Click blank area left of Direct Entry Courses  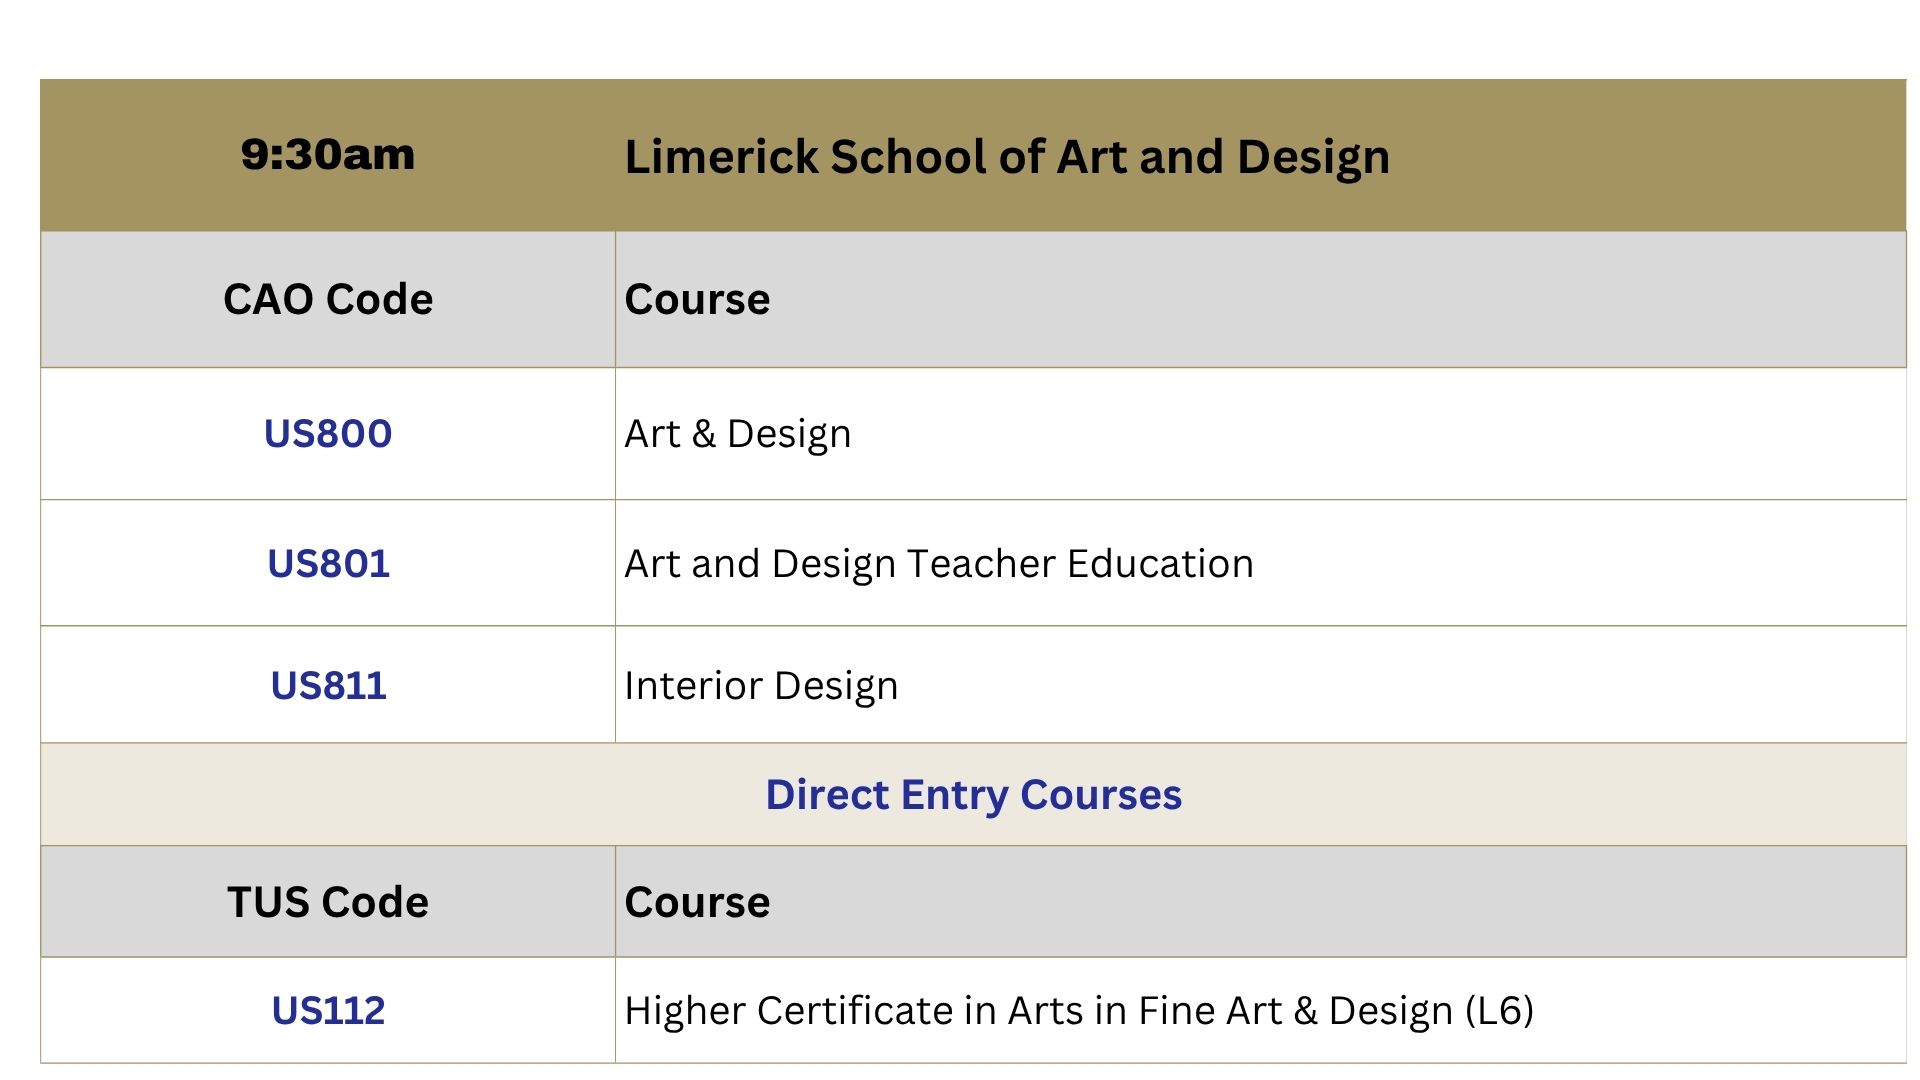click(x=400, y=795)
